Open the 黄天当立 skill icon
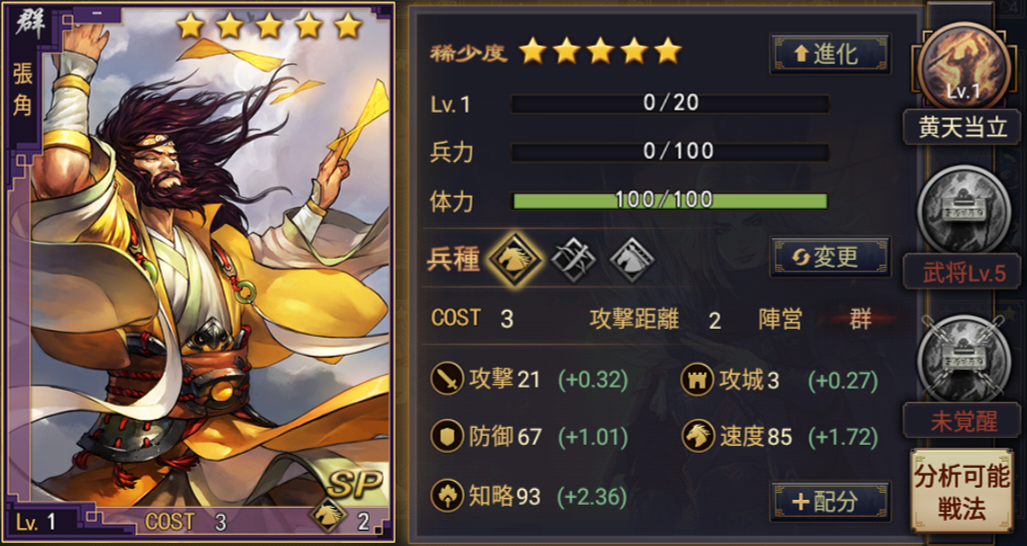Screen dimensions: 1027x546 coord(962,66)
